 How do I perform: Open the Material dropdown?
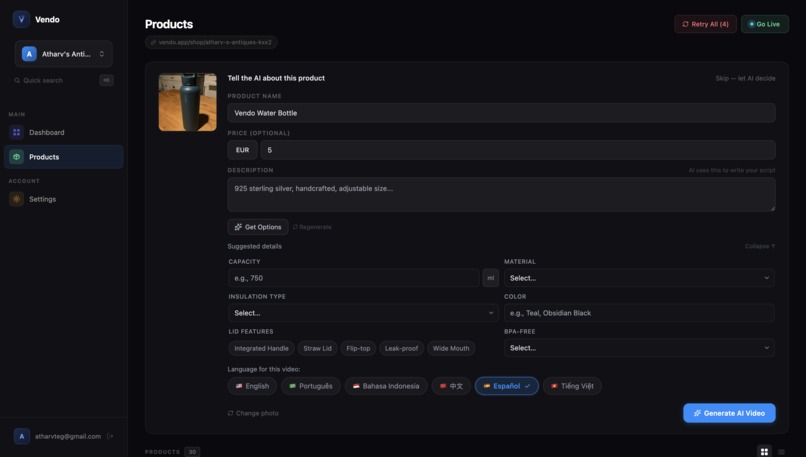pyautogui.click(x=639, y=278)
